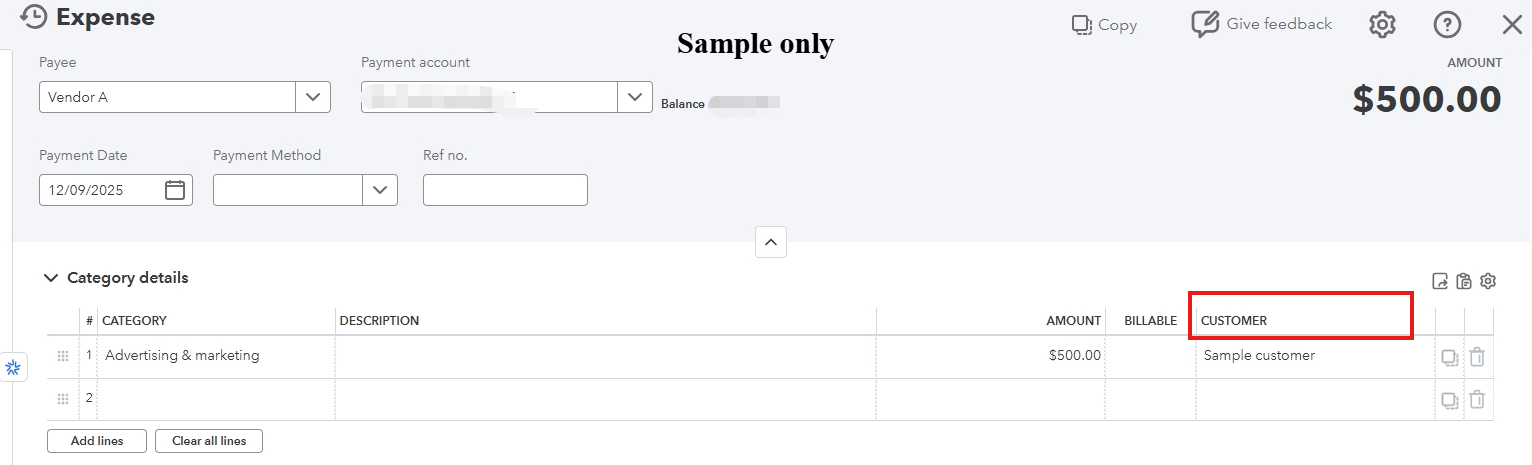Viewport: 1532px width, 465px height.
Task: Click the expense history clock icon
Action: point(34,17)
